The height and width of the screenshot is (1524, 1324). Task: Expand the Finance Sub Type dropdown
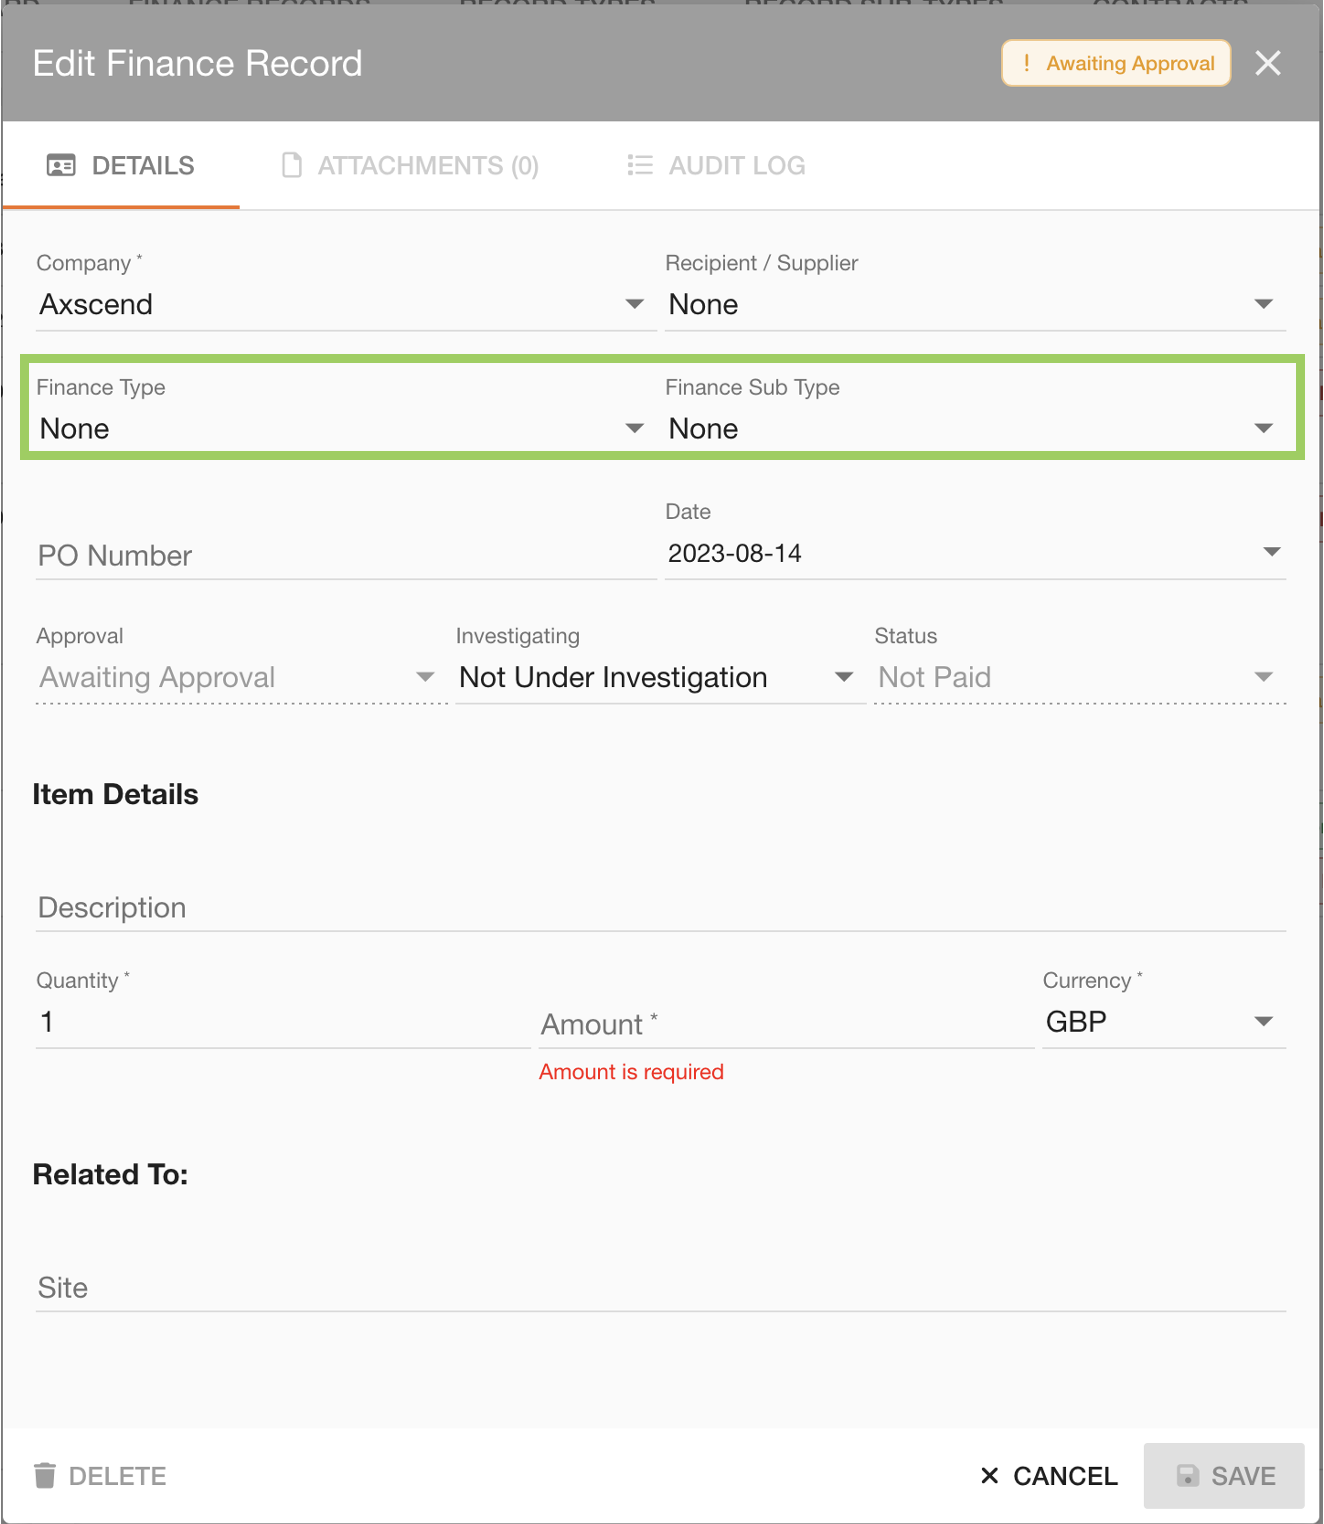point(1263,428)
